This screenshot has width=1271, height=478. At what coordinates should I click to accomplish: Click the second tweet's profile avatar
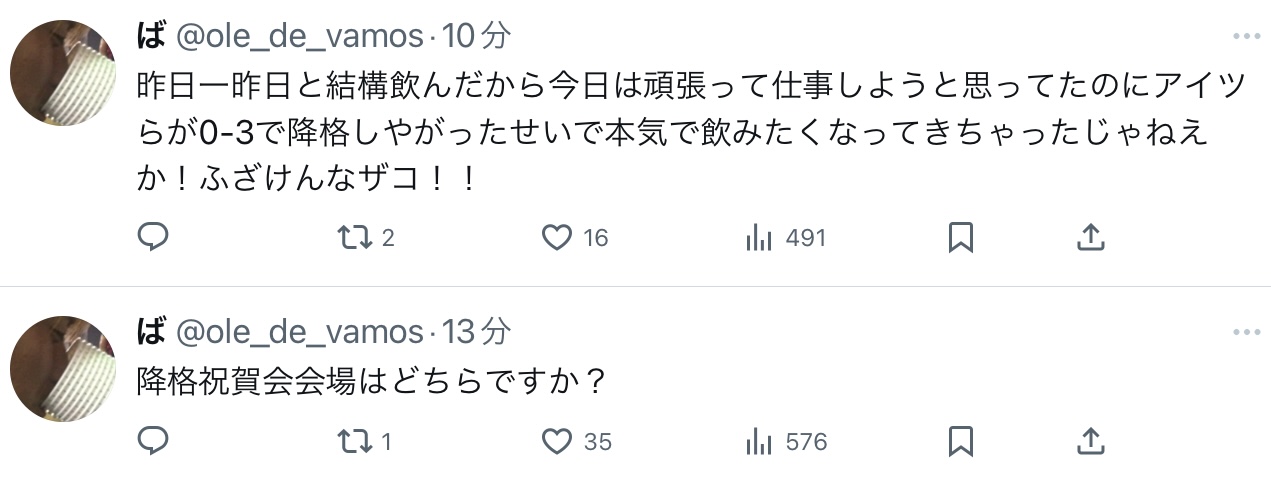63,368
